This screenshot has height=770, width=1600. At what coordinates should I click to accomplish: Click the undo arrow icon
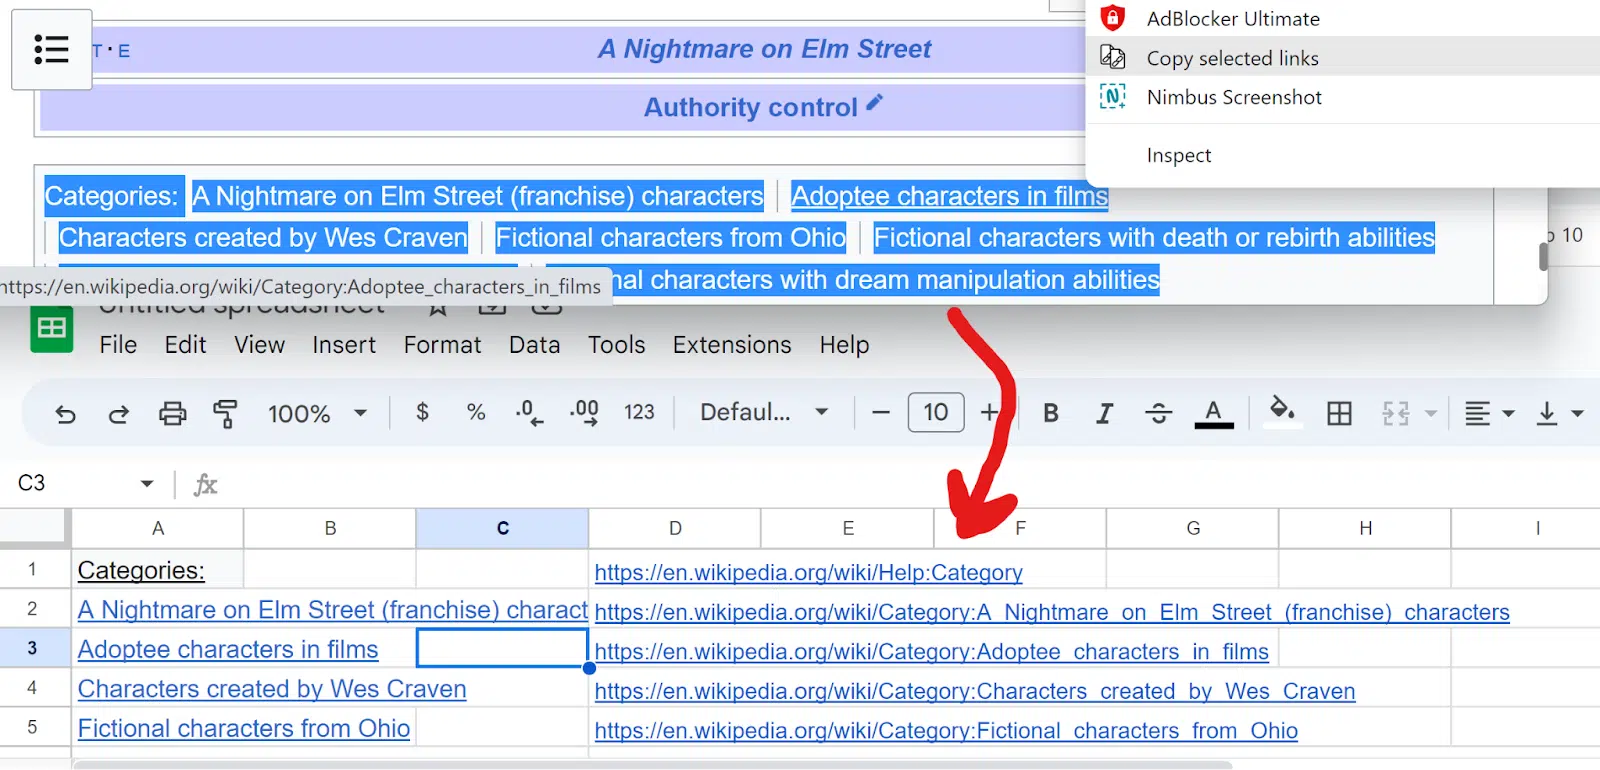click(x=65, y=414)
